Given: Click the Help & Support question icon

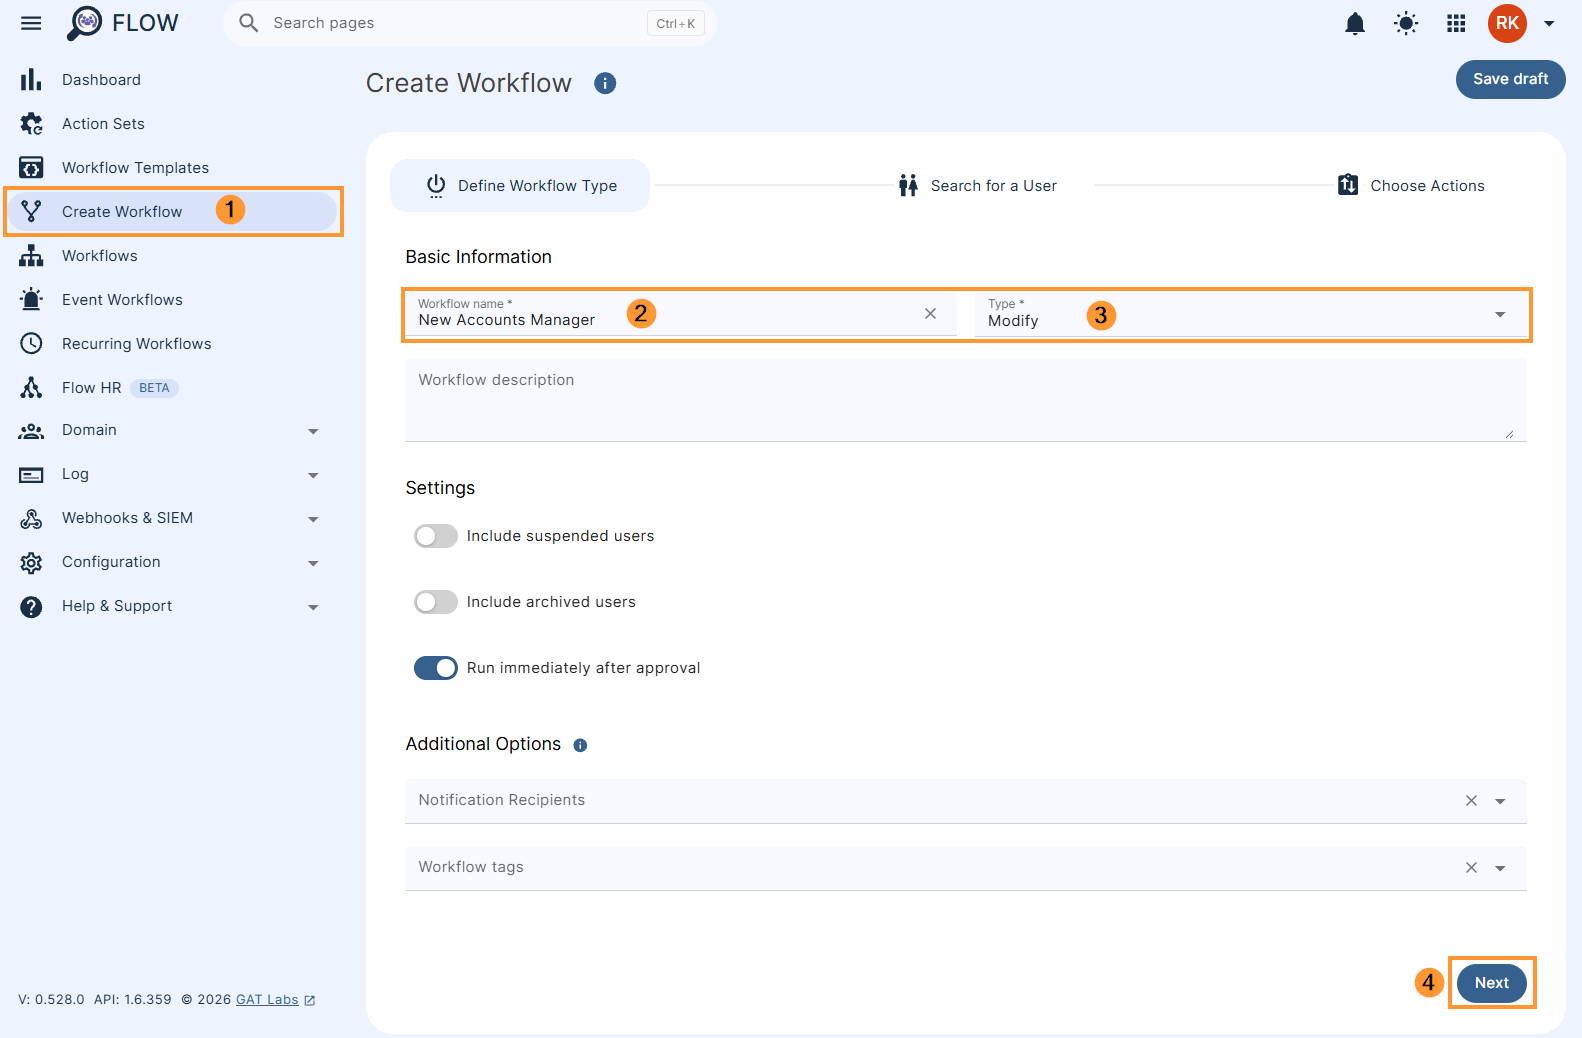Looking at the screenshot, I should [31, 607].
